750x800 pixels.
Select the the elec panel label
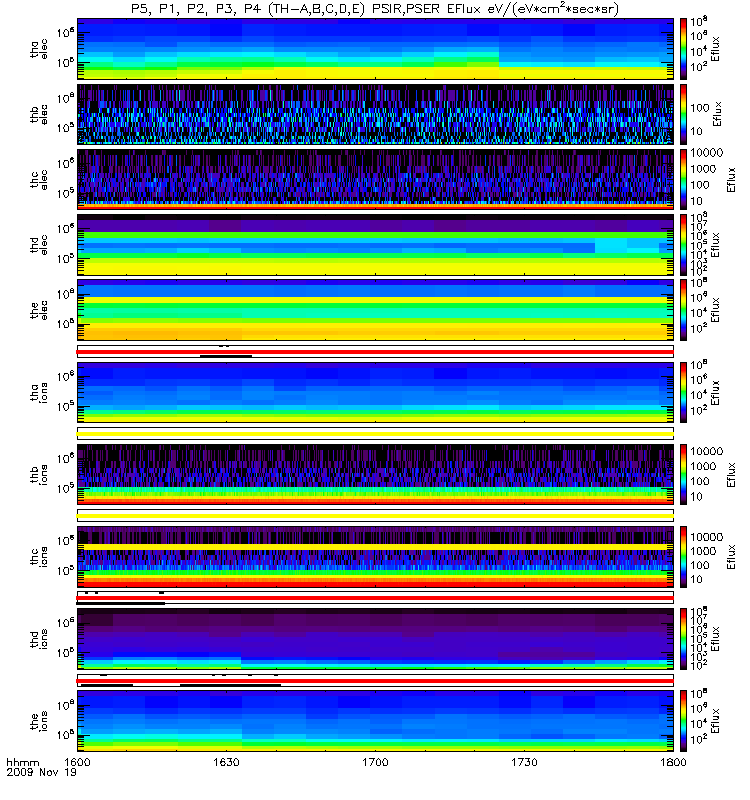39,310
